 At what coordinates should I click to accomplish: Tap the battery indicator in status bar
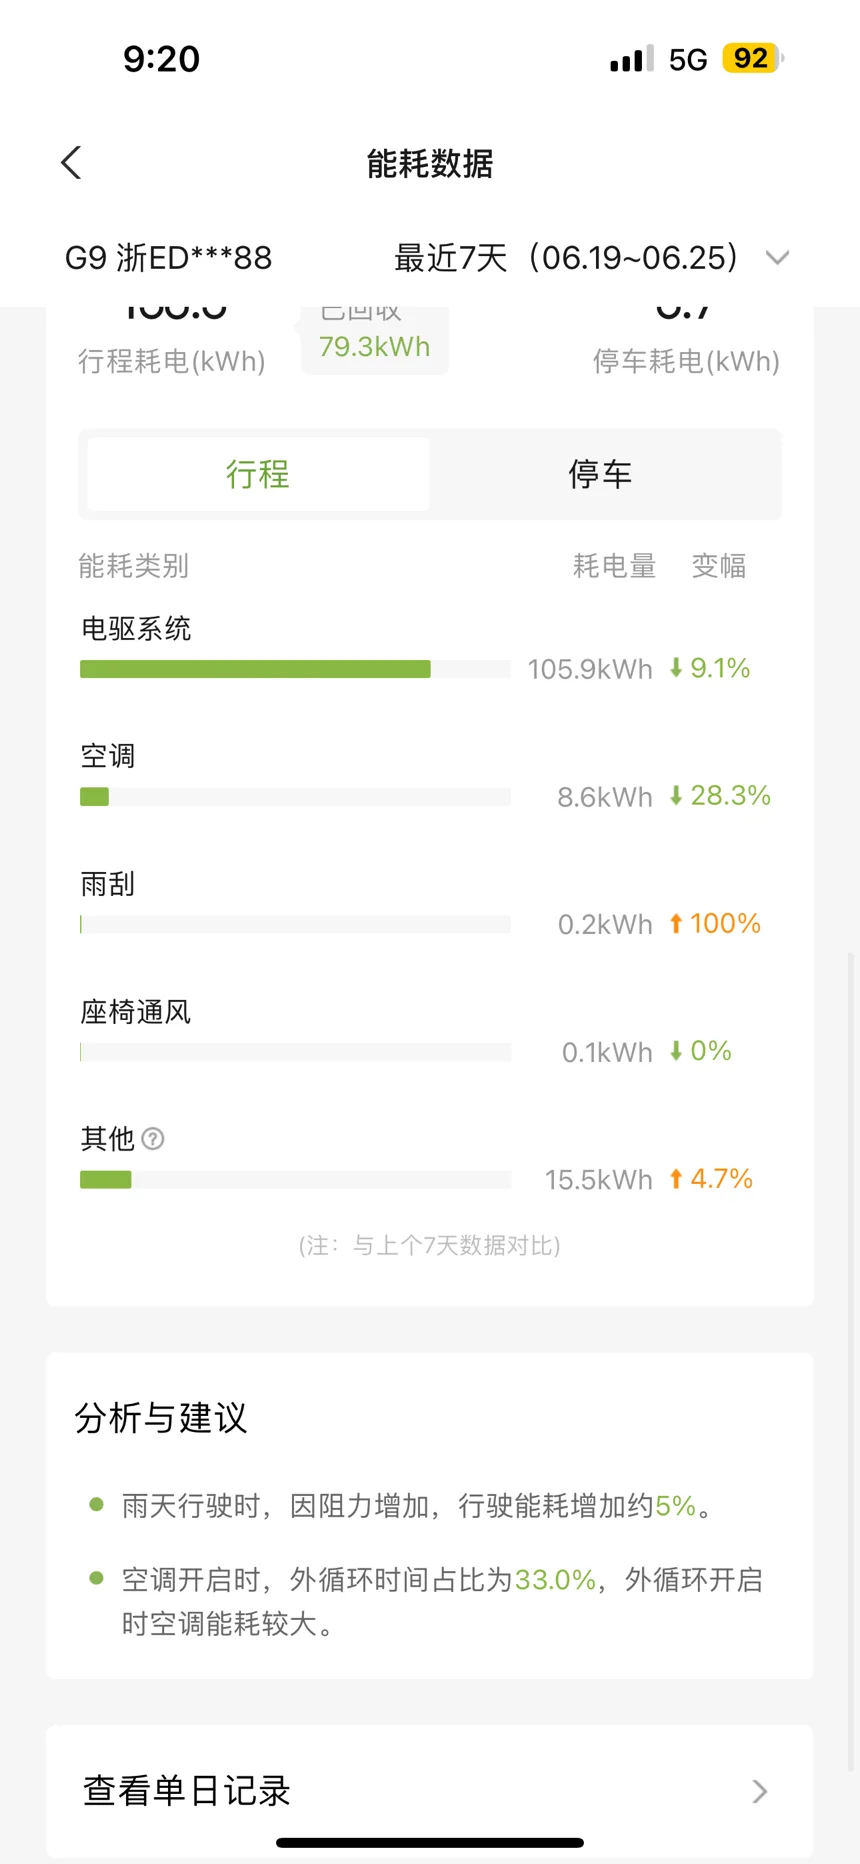pos(753,59)
